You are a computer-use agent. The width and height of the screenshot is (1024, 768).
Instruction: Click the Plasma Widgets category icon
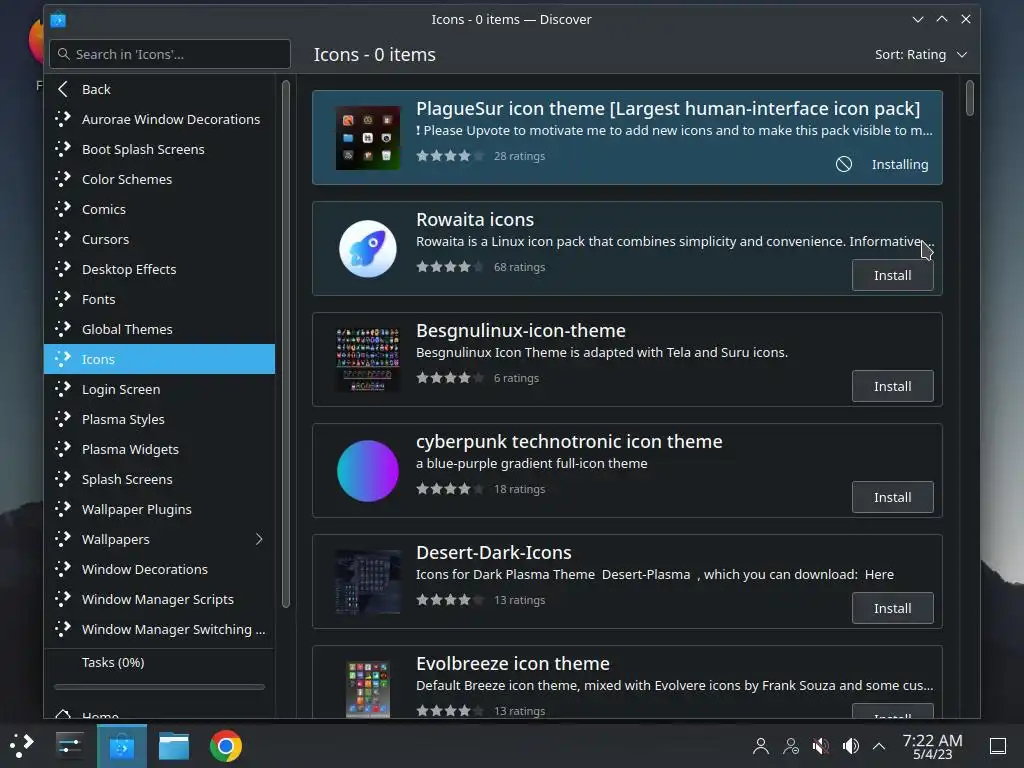(63, 450)
